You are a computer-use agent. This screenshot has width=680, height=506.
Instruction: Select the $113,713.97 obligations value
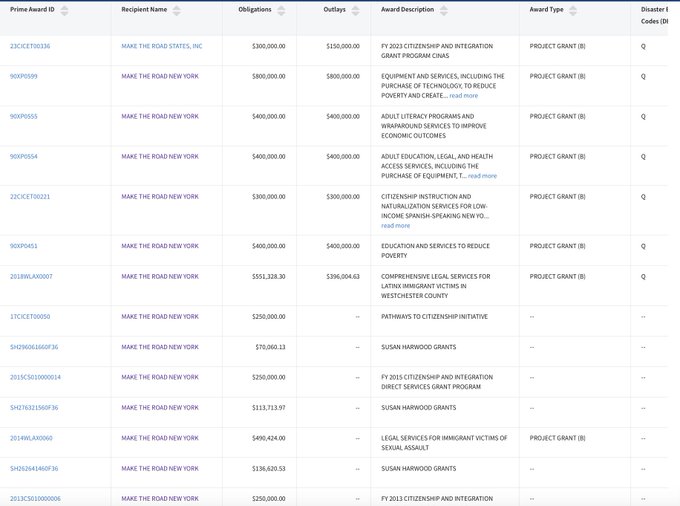click(x=268, y=408)
